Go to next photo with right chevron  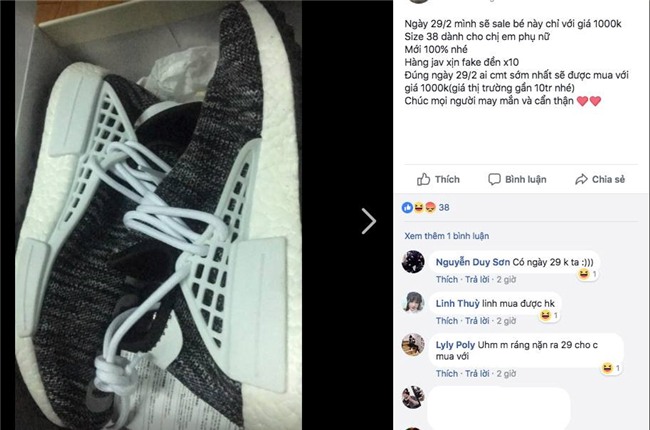pos(369,221)
